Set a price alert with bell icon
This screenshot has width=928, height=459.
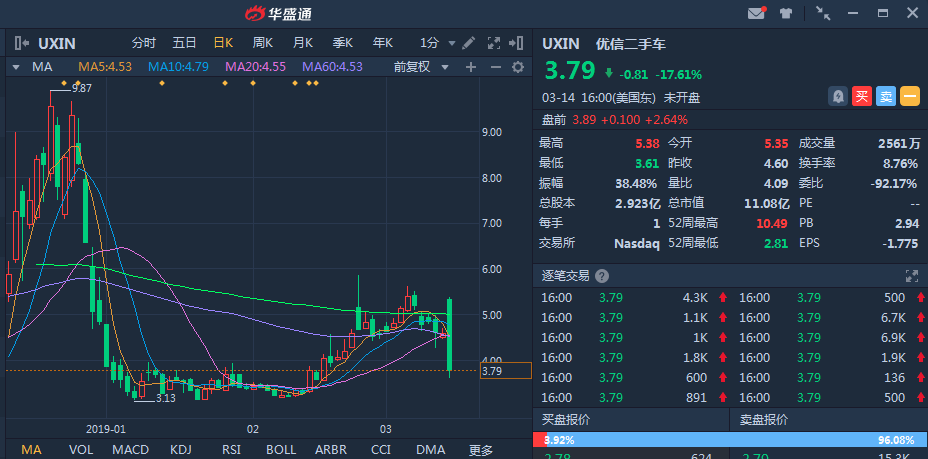click(837, 96)
